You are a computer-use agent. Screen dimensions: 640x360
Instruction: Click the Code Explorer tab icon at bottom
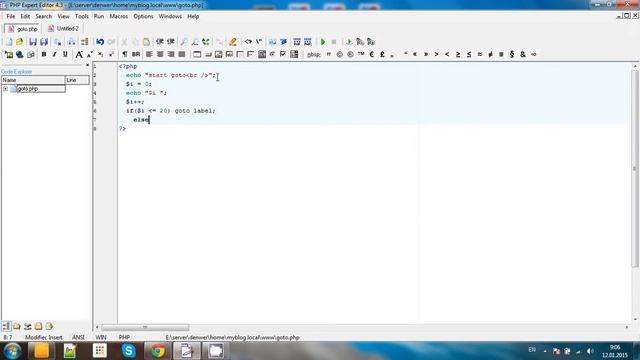6,326
